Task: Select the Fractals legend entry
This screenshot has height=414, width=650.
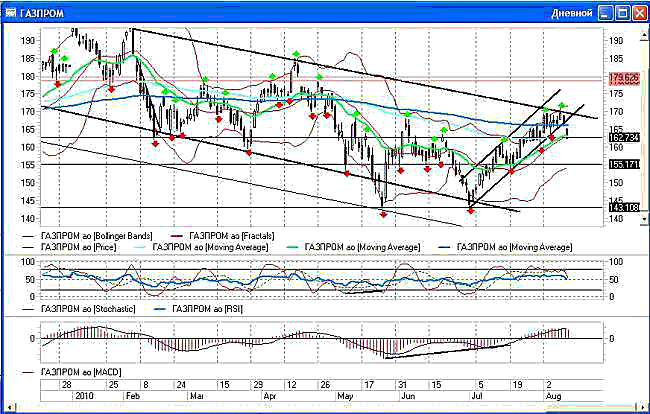Action: click(x=232, y=236)
